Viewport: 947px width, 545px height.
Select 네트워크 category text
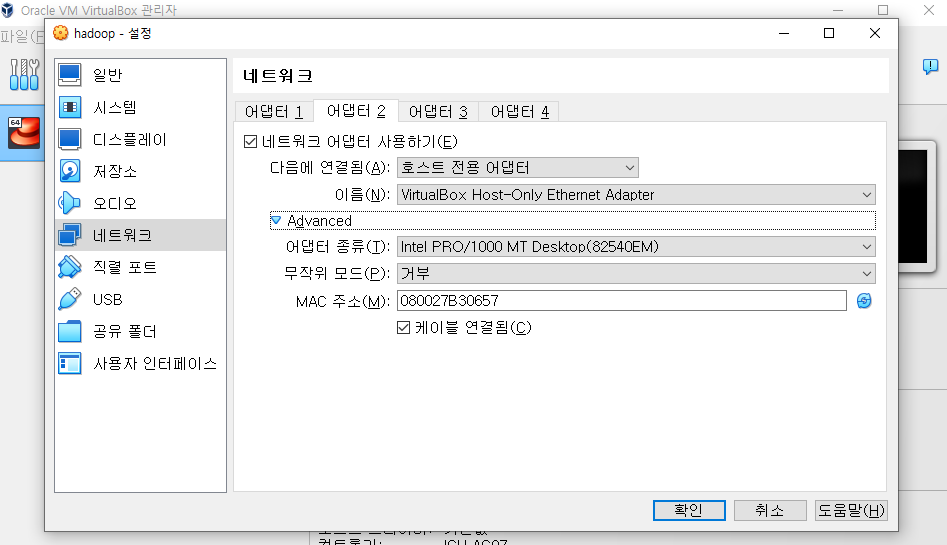coord(122,235)
